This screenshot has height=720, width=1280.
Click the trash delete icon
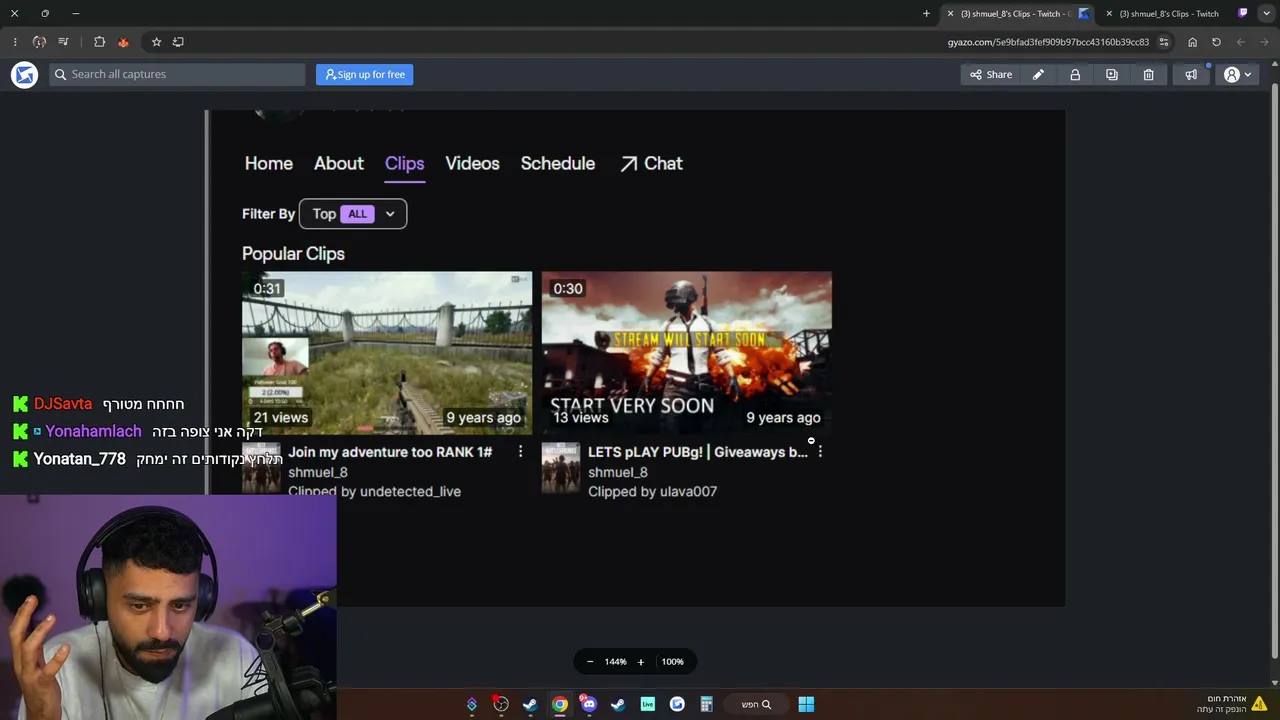click(1149, 75)
